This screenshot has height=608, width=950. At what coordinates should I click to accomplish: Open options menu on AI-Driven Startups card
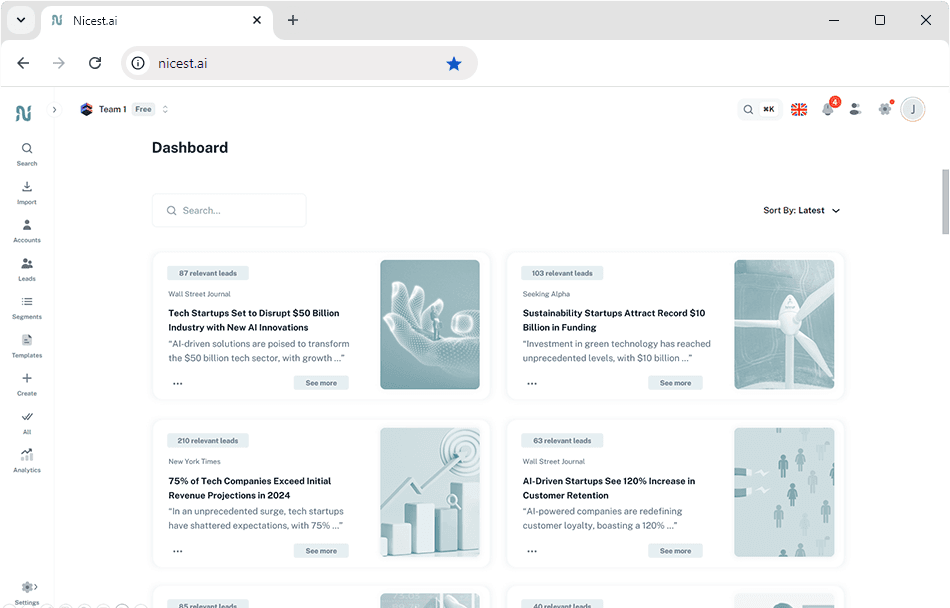(x=532, y=551)
